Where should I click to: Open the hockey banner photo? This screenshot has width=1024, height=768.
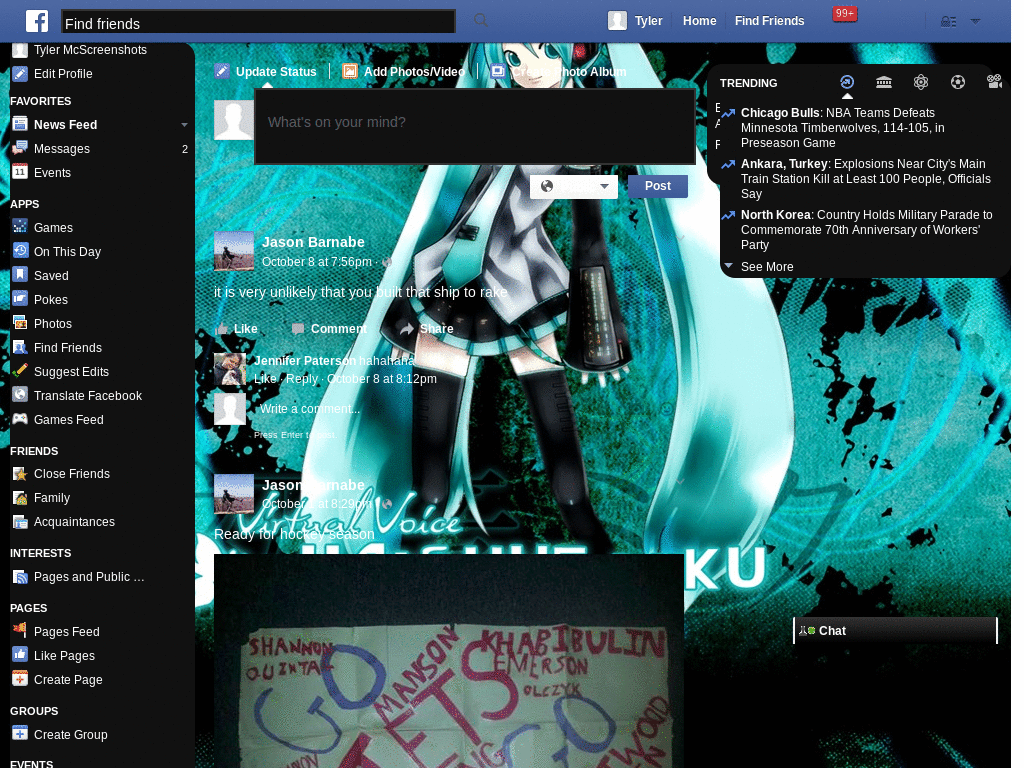pos(449,661)
